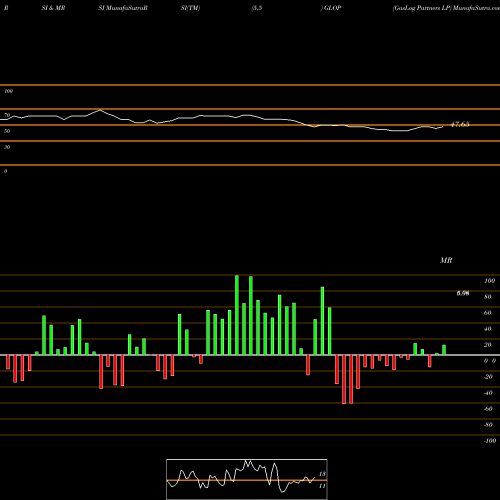Click the -100 label on the MR axis

489,441
